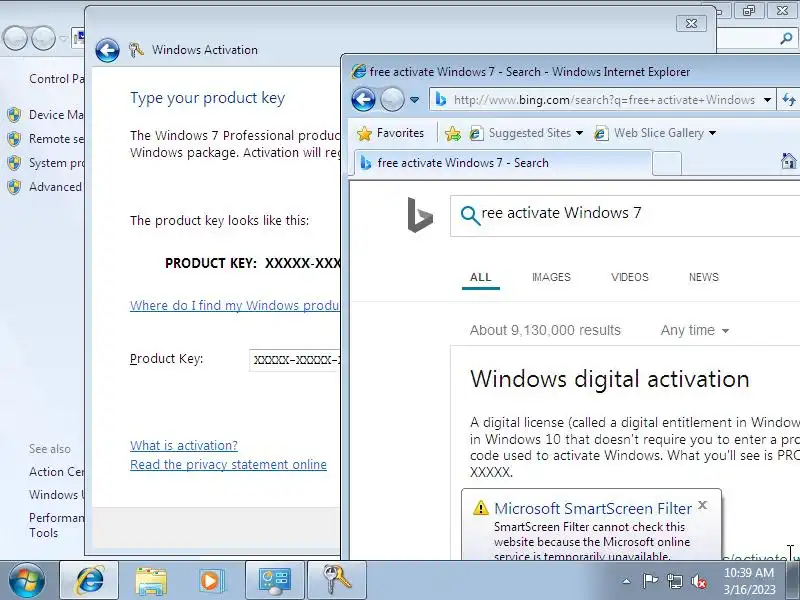The image size is (800, 600).
Task: Open System protection in Control Panel sidebar
Action: tap(56, 163)
